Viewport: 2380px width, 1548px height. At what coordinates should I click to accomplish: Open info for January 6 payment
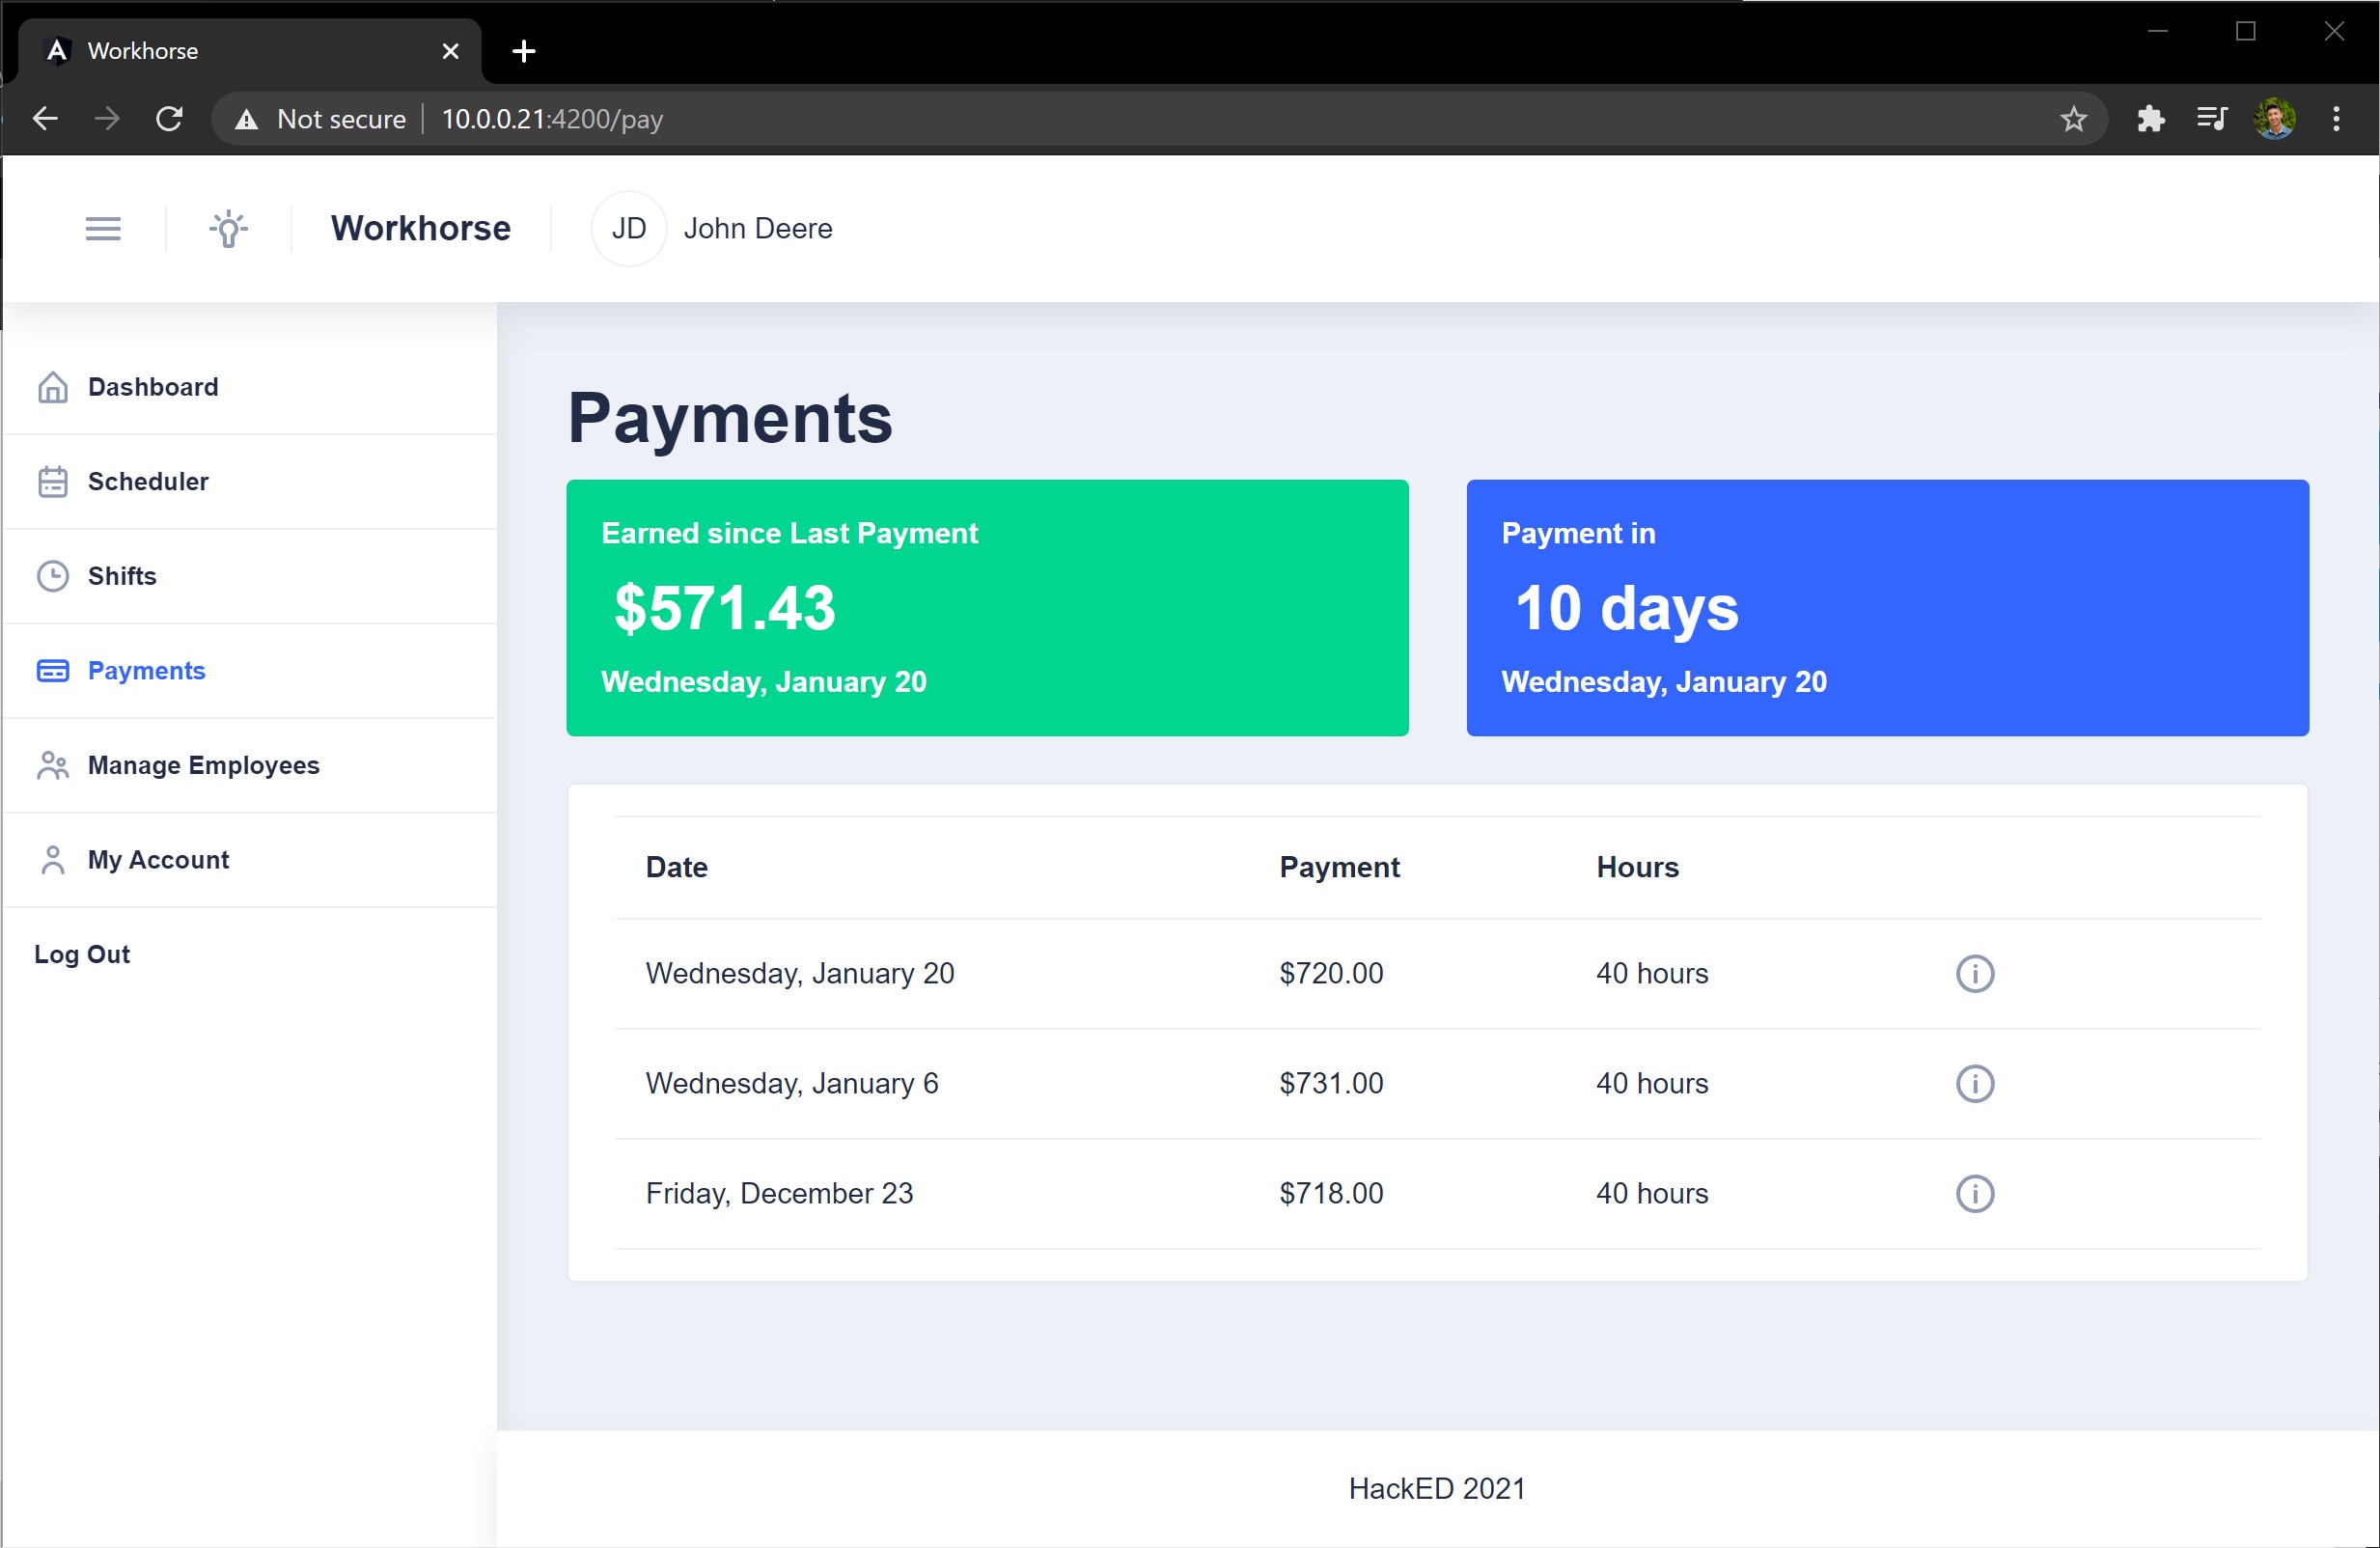click(x=1974, y=1083)
